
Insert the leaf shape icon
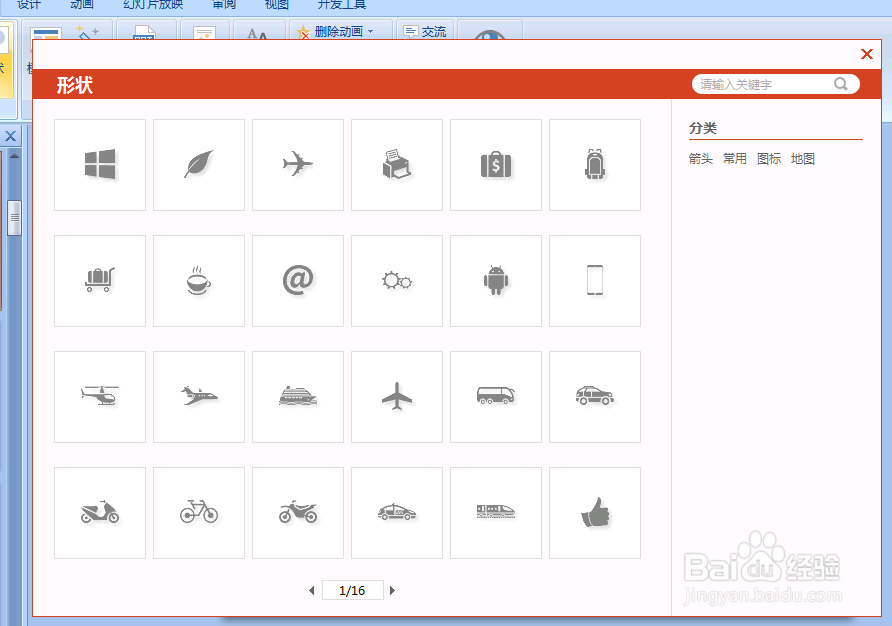(199, 165)
